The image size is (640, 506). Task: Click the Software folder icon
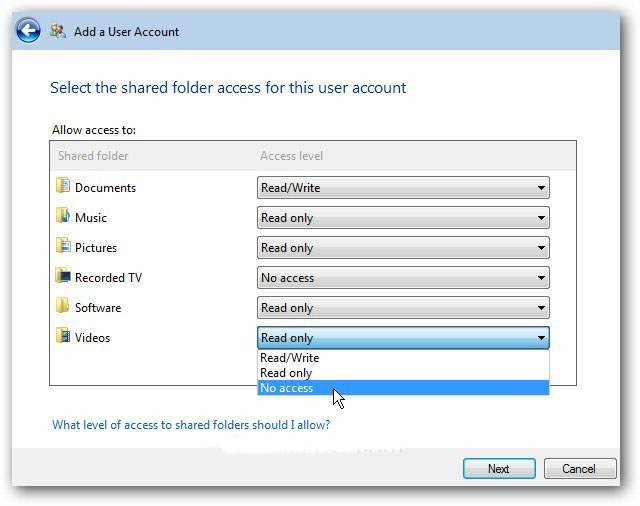(63, 306)
